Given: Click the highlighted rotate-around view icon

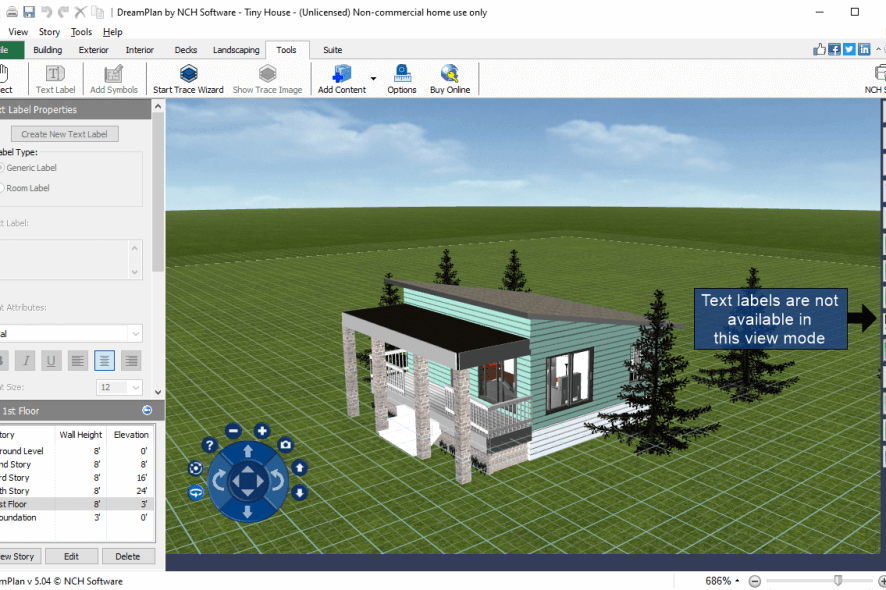Looking at the screenshot, I should (x=196, y=493).
